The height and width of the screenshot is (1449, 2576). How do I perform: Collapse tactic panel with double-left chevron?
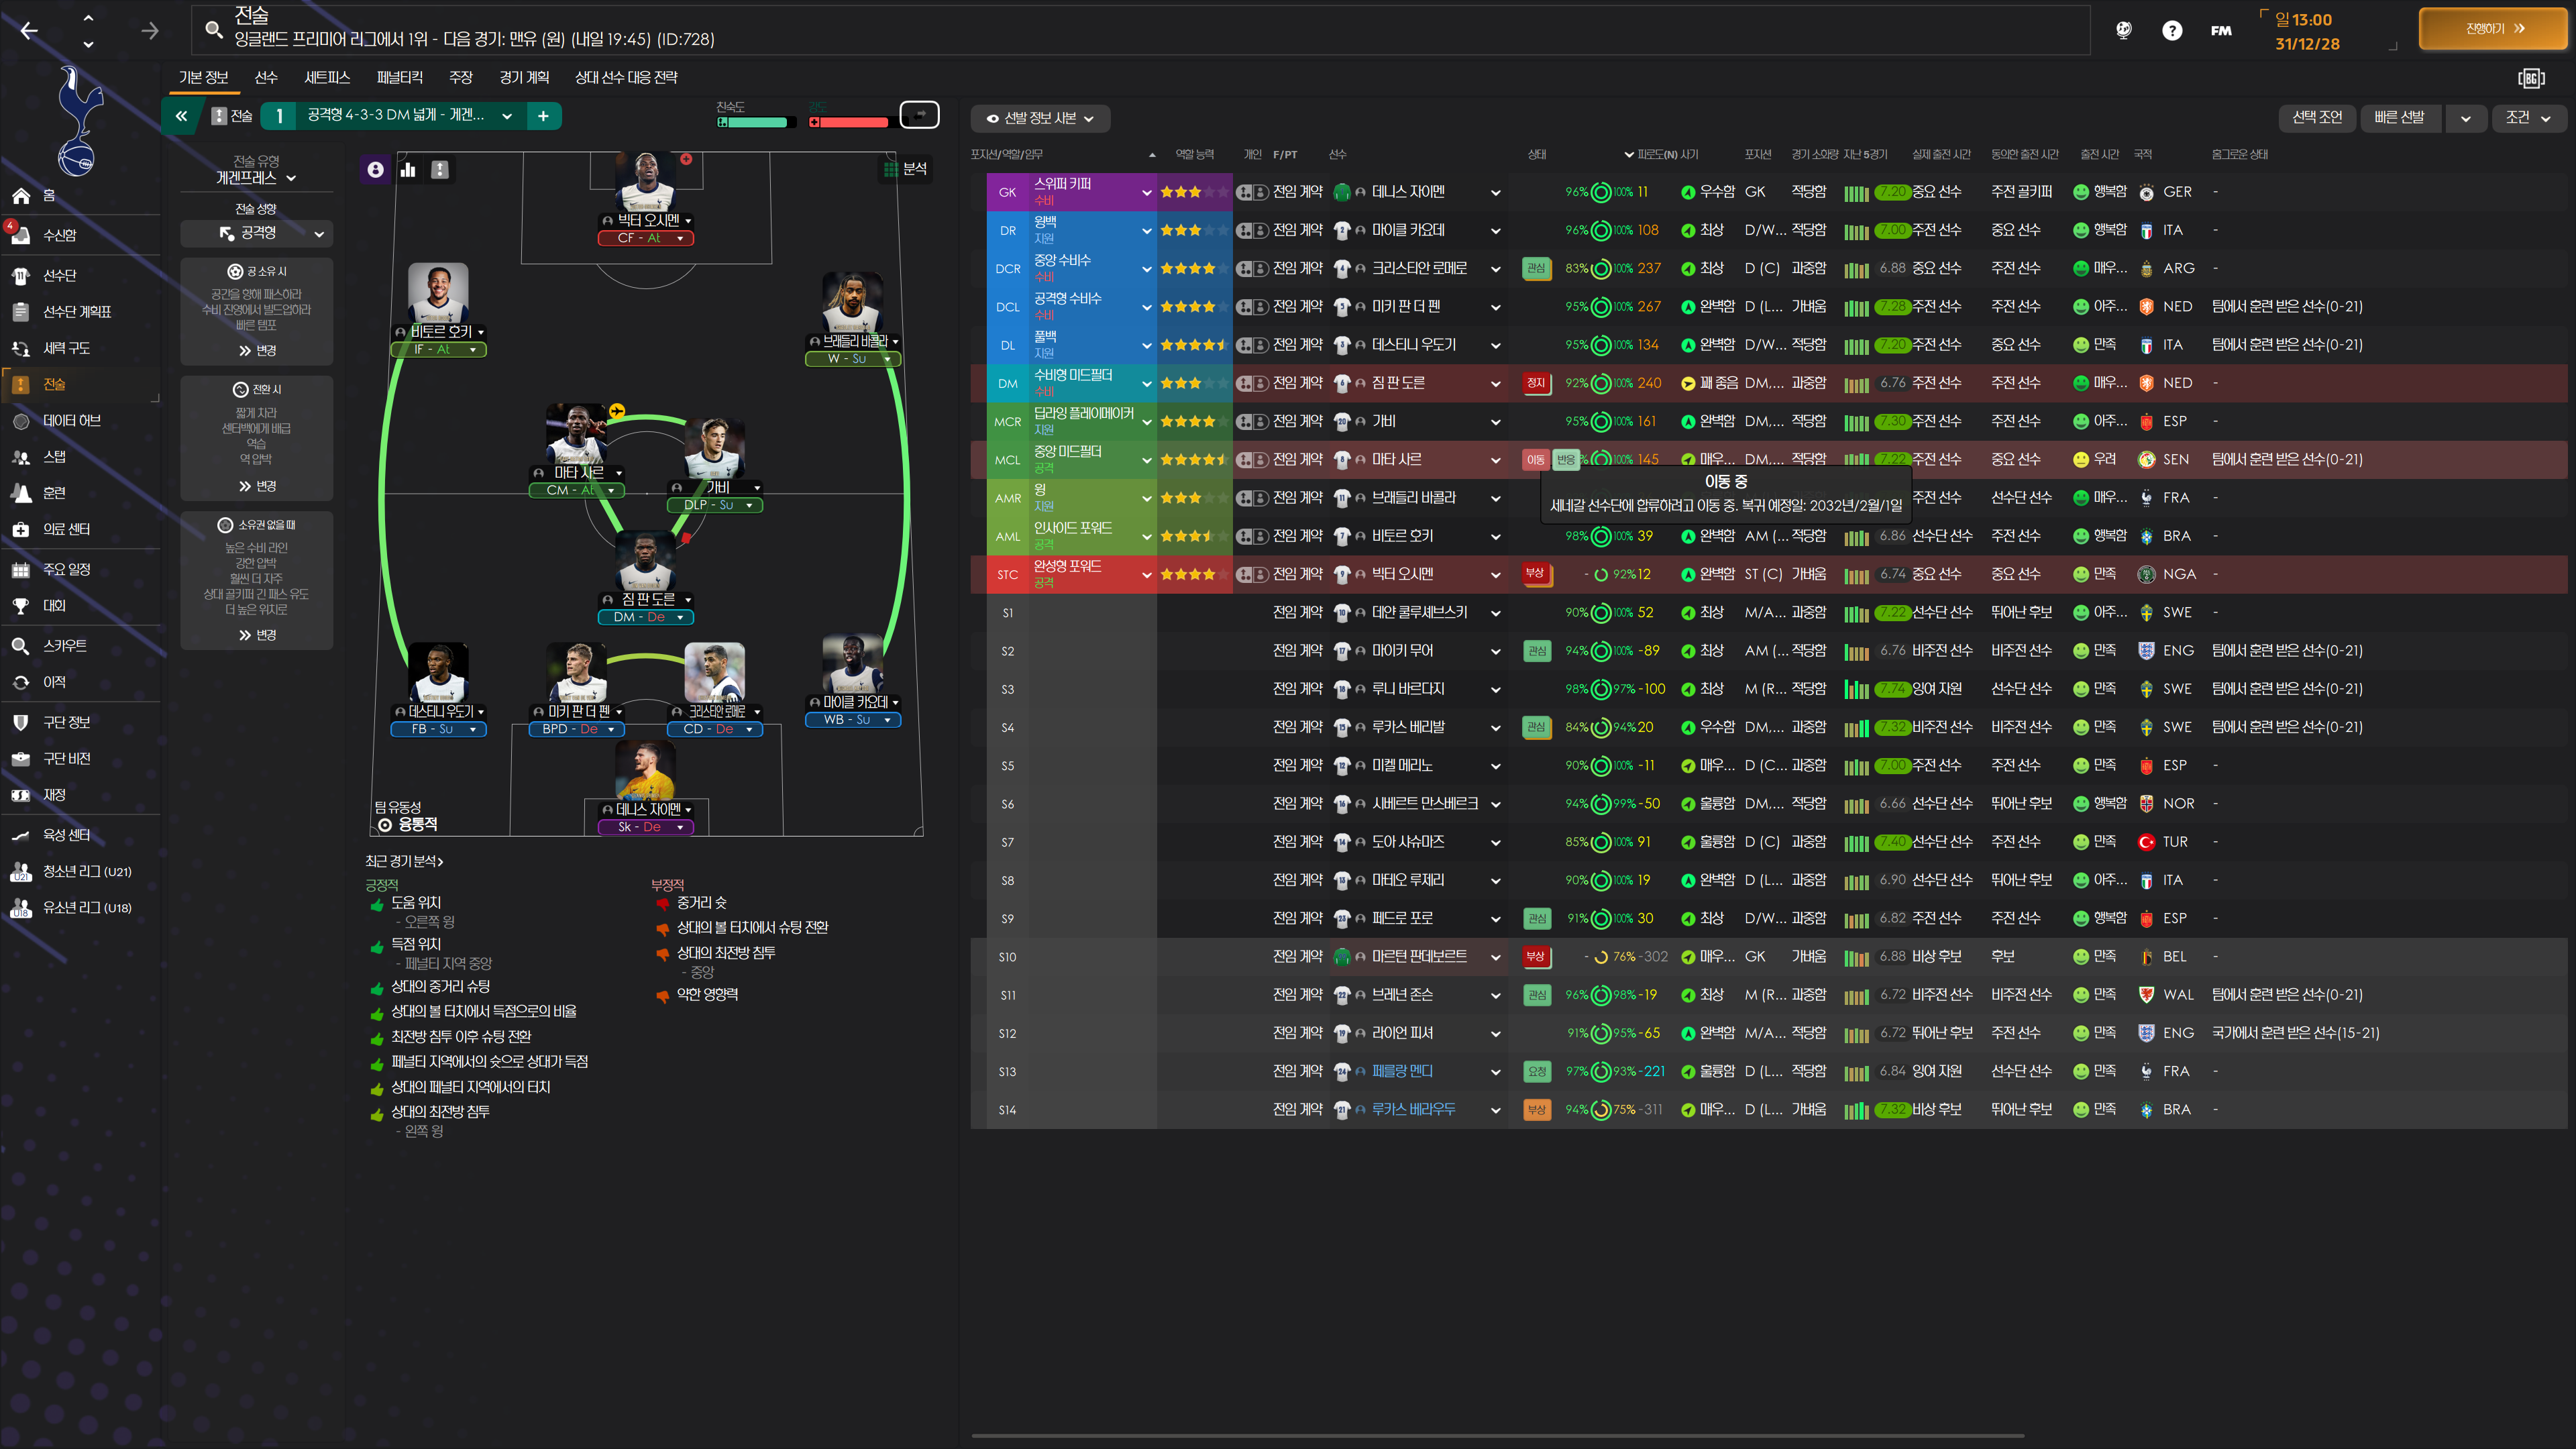(182, 116)
